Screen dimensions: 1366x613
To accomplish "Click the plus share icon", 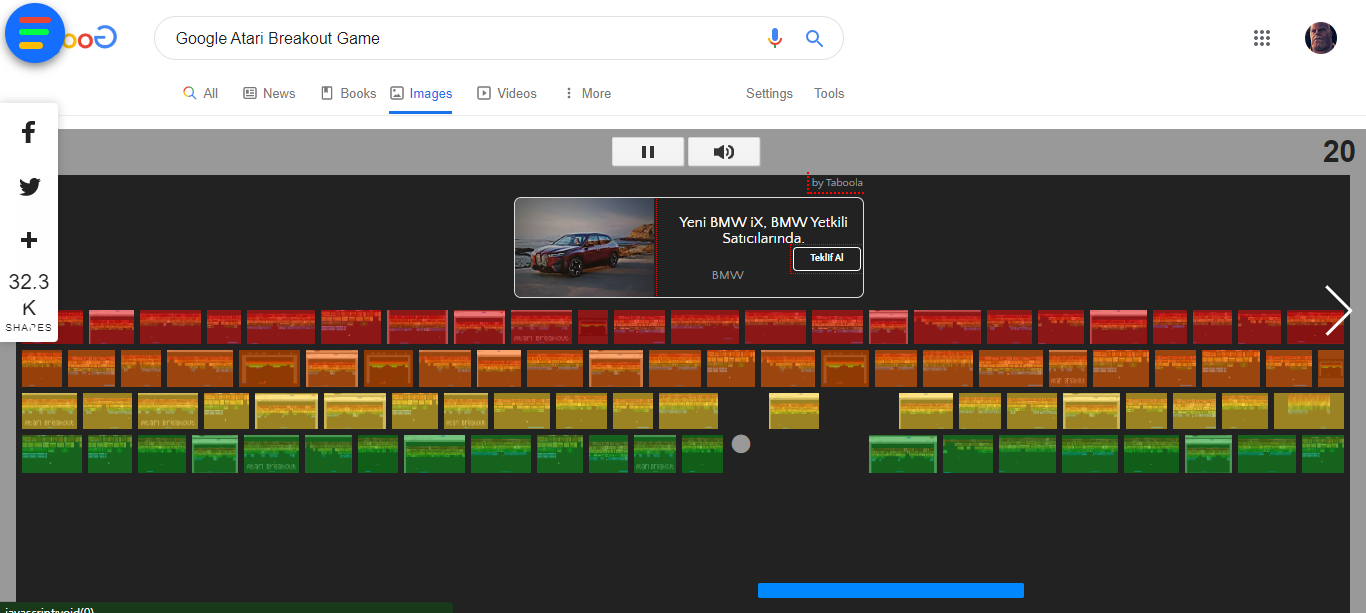I will [x=29, y=240].
